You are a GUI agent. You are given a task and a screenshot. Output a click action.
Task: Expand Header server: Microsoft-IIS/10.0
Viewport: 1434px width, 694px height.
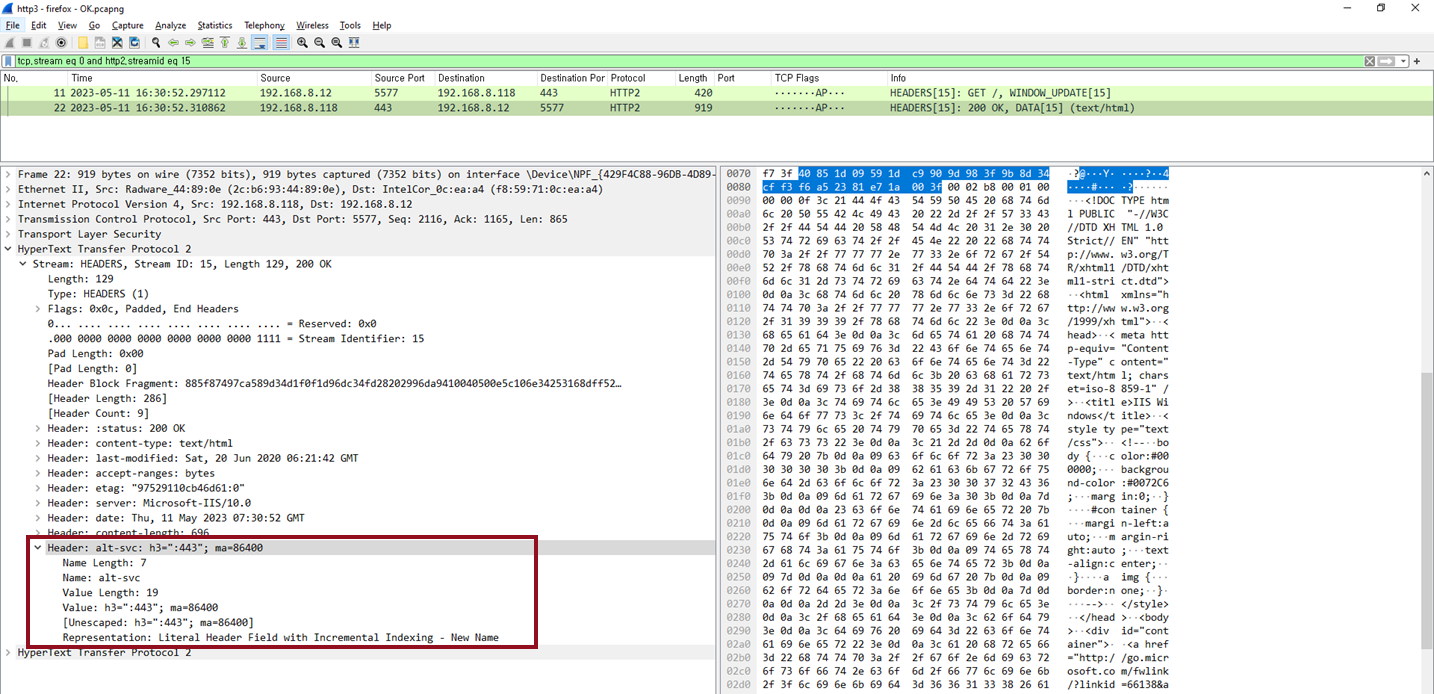pyautogui.click(x=38, y=503)
